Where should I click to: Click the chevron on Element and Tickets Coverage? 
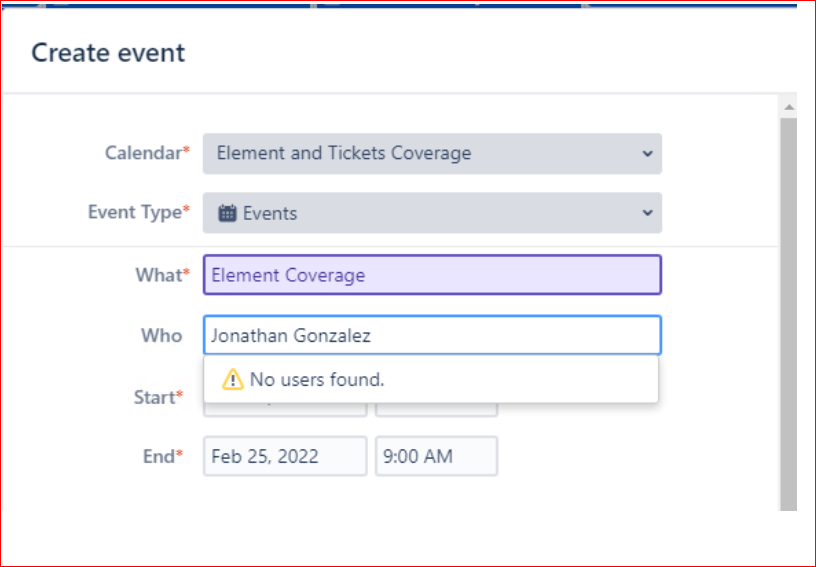coord(647,154)
